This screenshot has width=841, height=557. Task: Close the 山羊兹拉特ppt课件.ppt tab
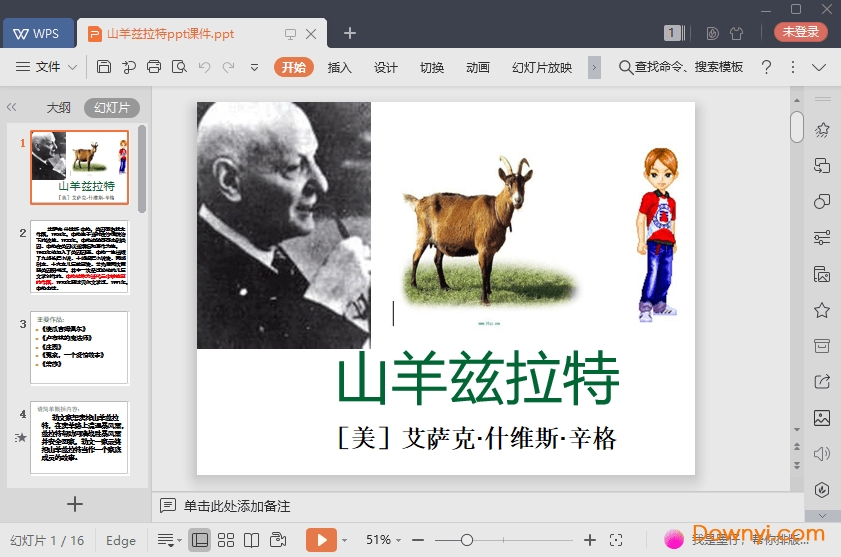coord(311,34)
